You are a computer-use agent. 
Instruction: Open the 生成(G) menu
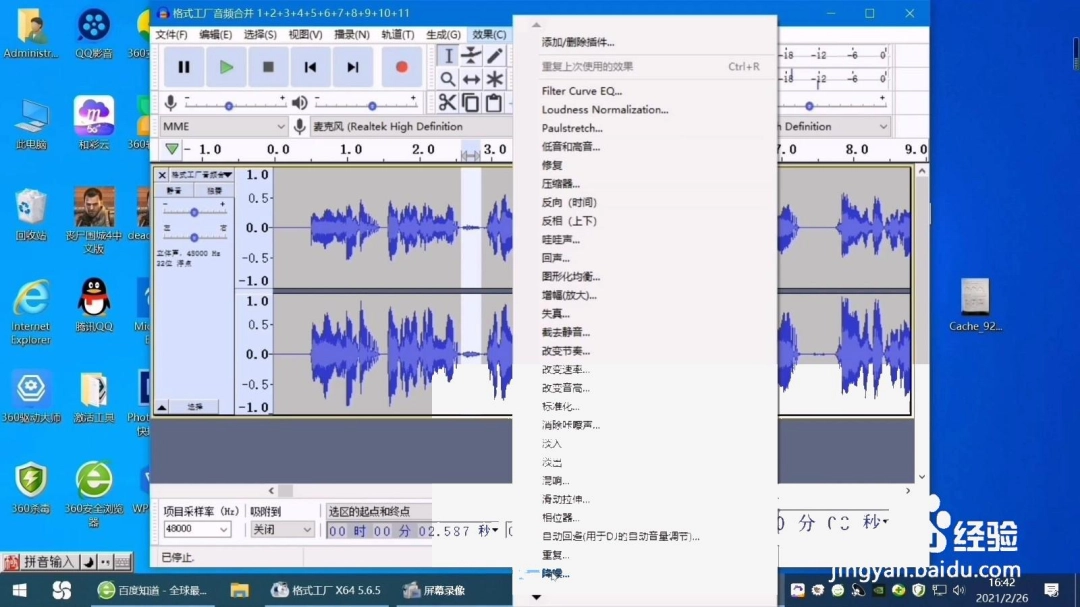443,34
